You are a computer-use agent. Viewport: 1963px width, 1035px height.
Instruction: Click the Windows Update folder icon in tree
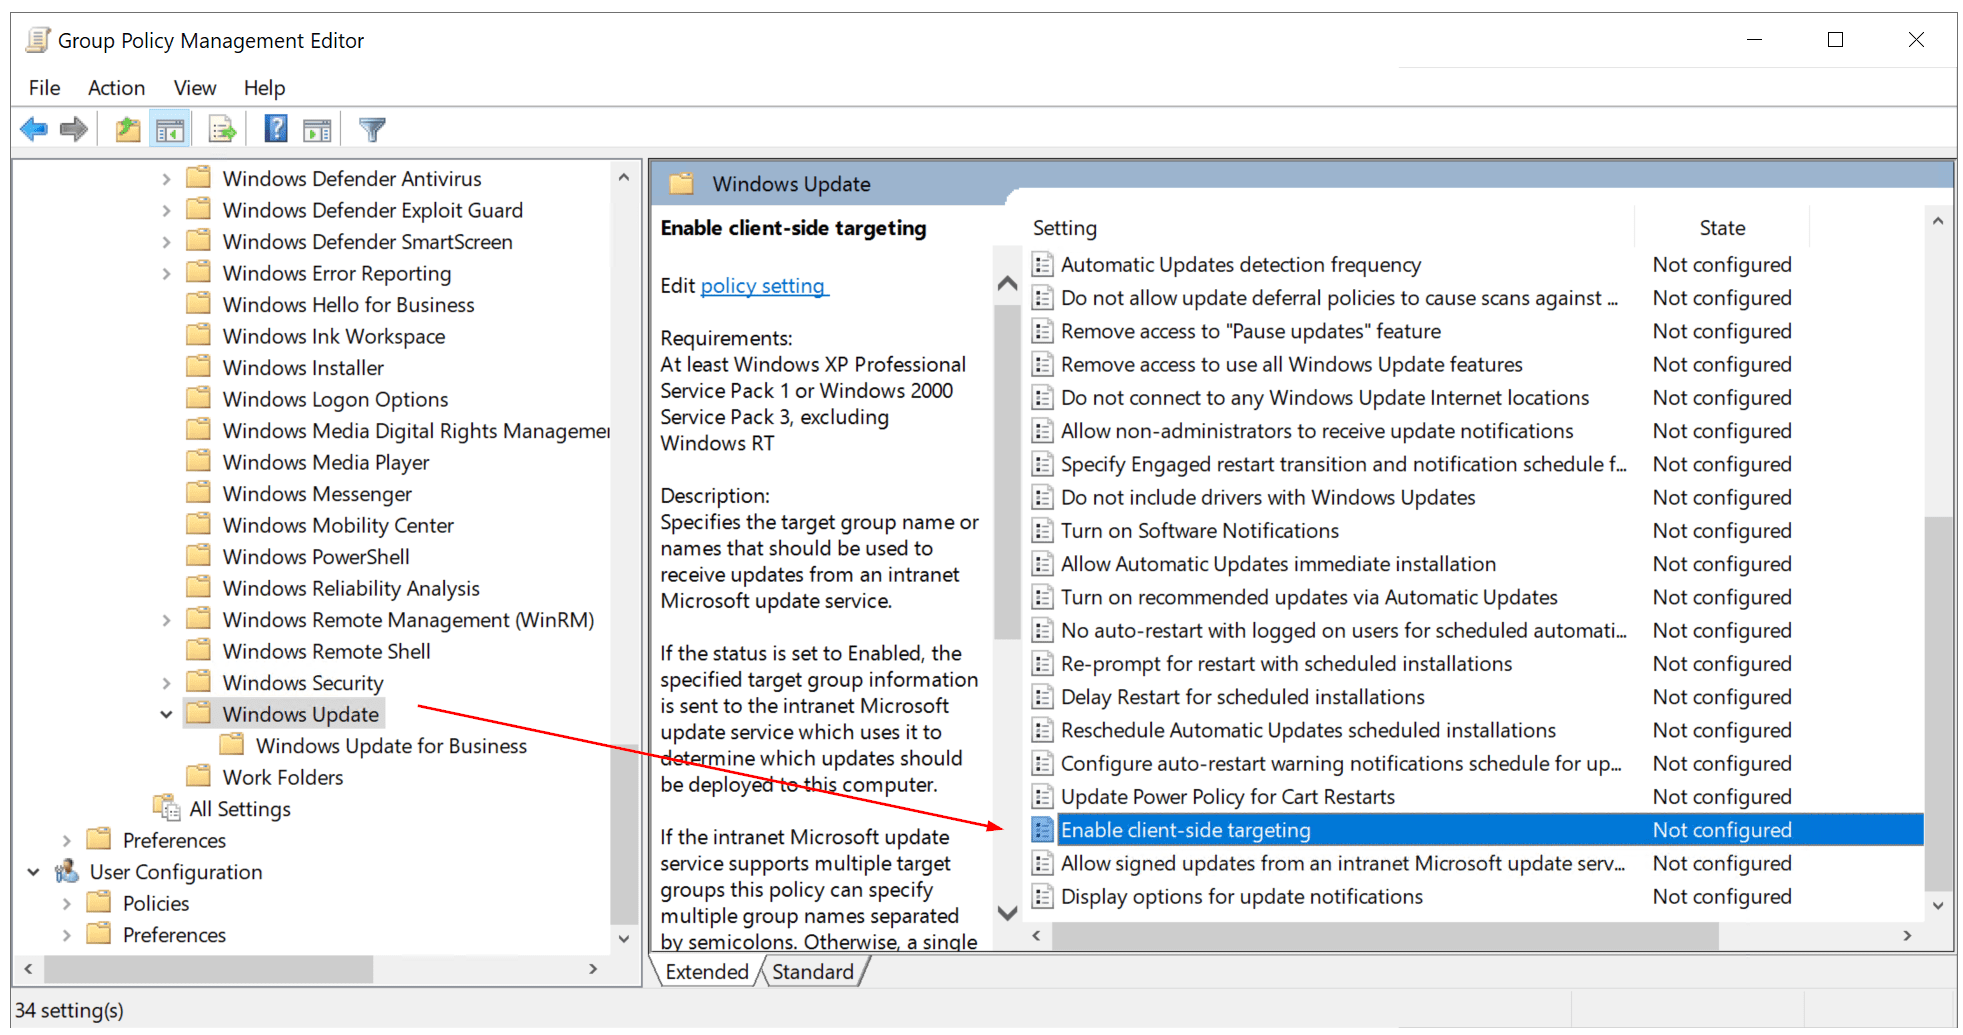point(199,713)
